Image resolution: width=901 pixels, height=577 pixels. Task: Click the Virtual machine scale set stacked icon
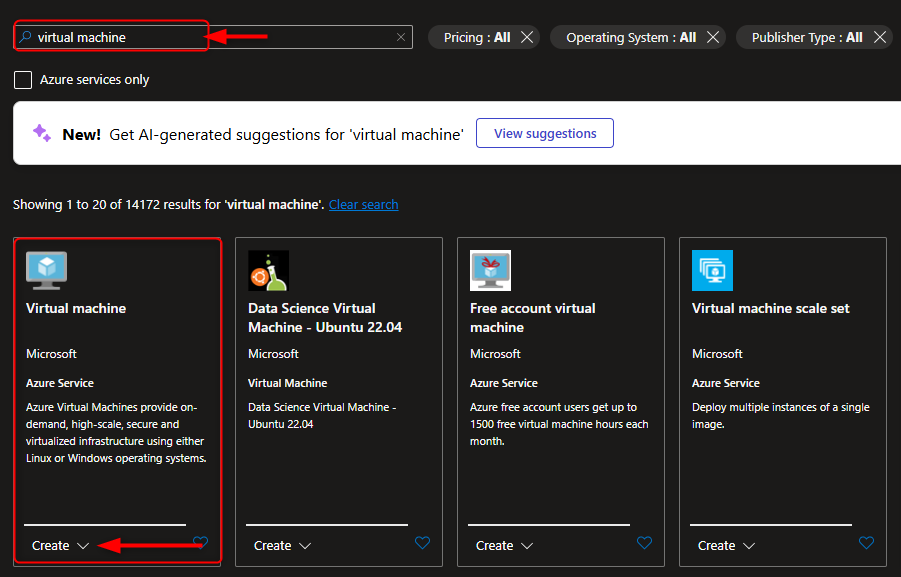coord(712,270)
